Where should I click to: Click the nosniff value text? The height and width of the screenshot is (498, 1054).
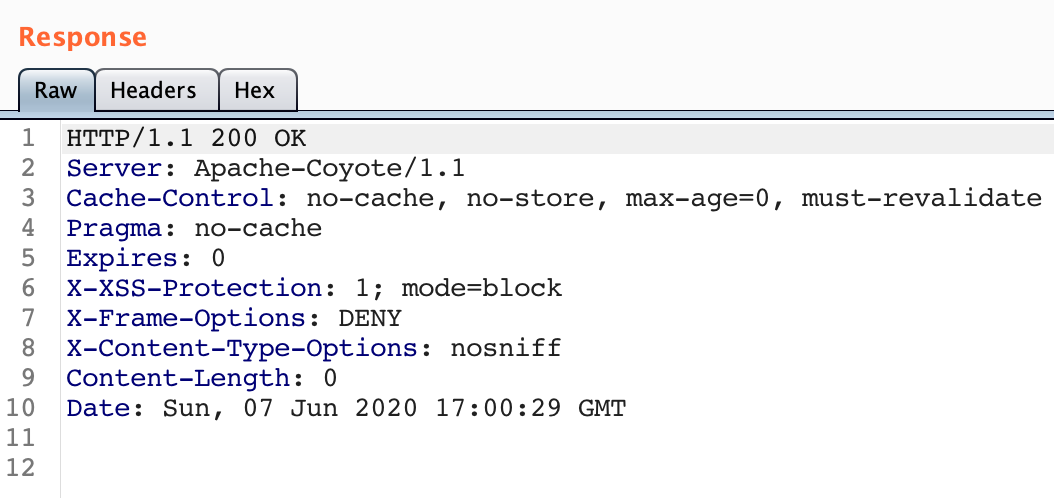point(505,348)
